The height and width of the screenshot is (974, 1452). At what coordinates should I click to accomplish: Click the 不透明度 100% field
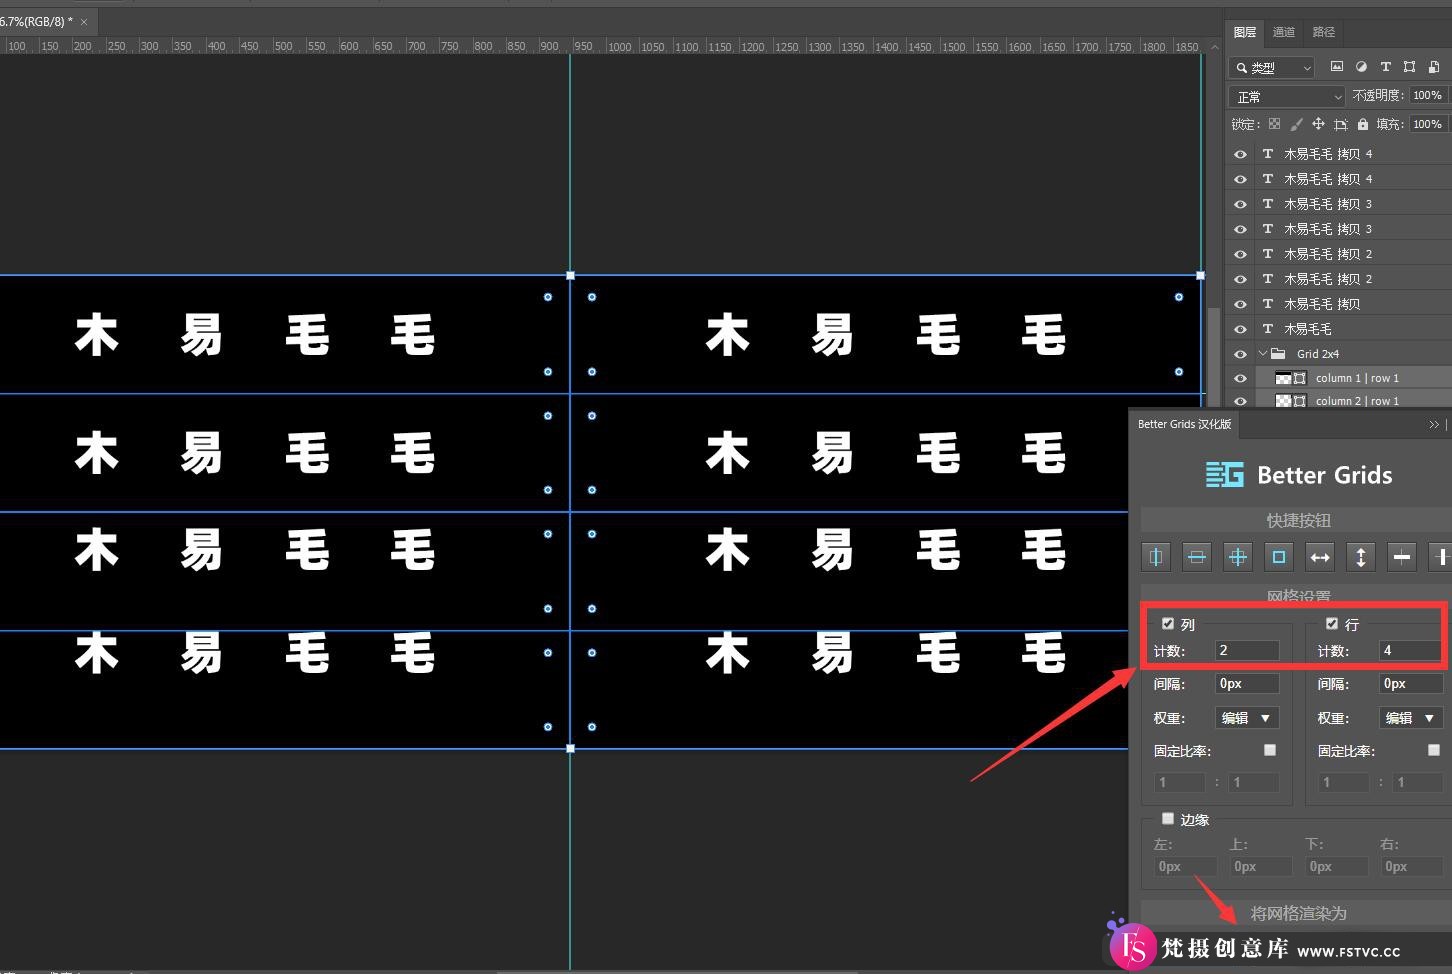click(x=1428, y=95)
